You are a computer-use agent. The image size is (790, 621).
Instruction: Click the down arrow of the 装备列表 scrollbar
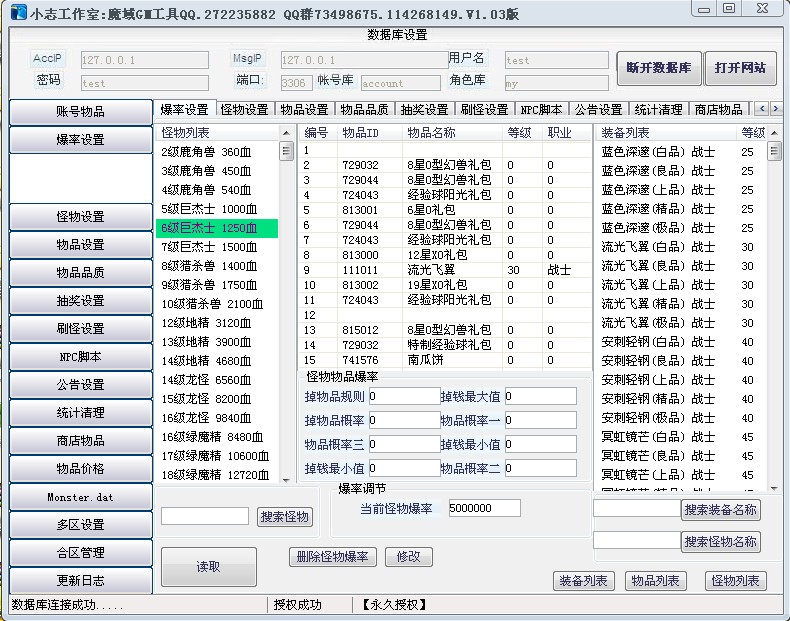774,488
